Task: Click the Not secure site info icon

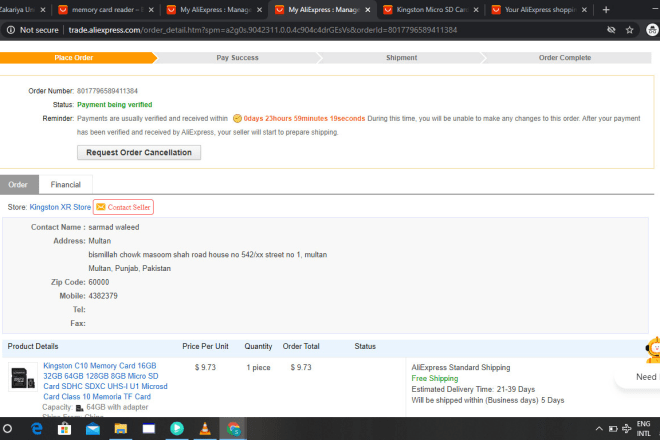Action: [11, 30]
